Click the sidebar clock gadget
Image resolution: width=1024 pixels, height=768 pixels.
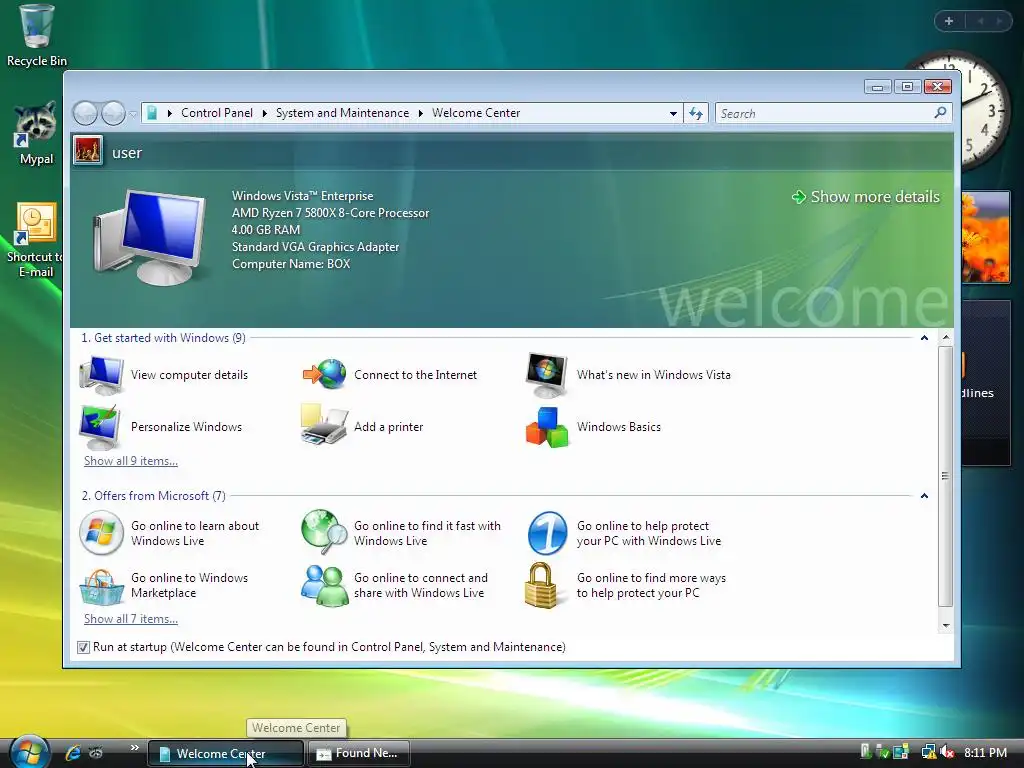click(985, 111)
